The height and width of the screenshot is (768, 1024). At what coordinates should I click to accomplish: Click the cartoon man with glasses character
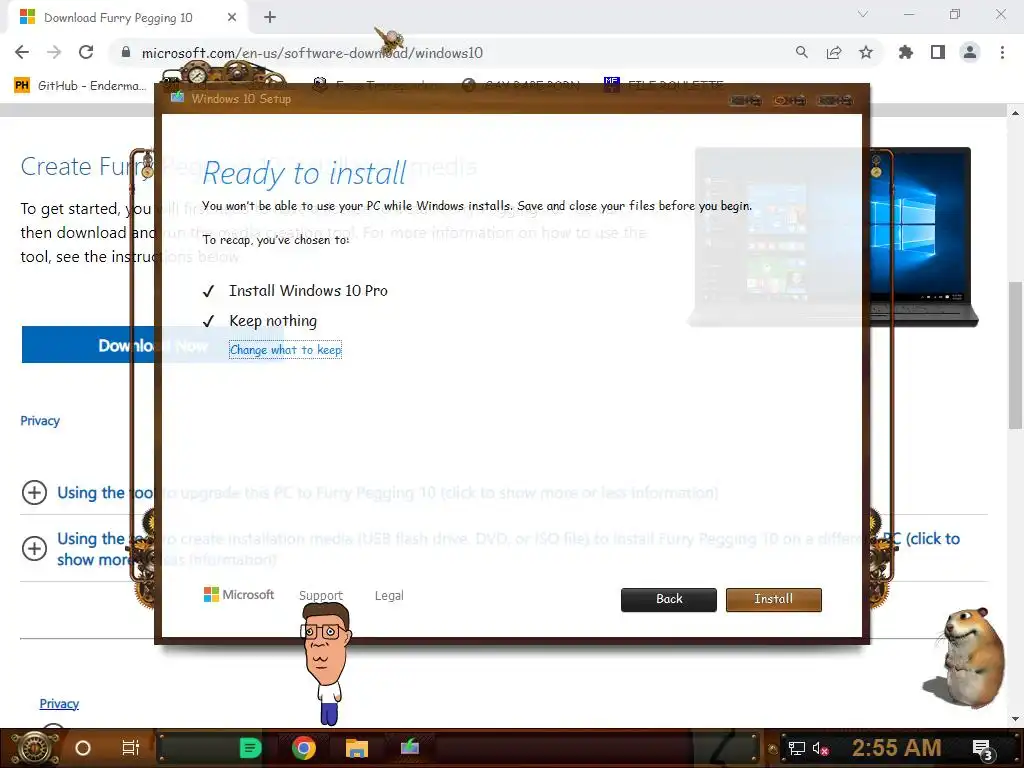pyautogui.click(x=327, y=663)
